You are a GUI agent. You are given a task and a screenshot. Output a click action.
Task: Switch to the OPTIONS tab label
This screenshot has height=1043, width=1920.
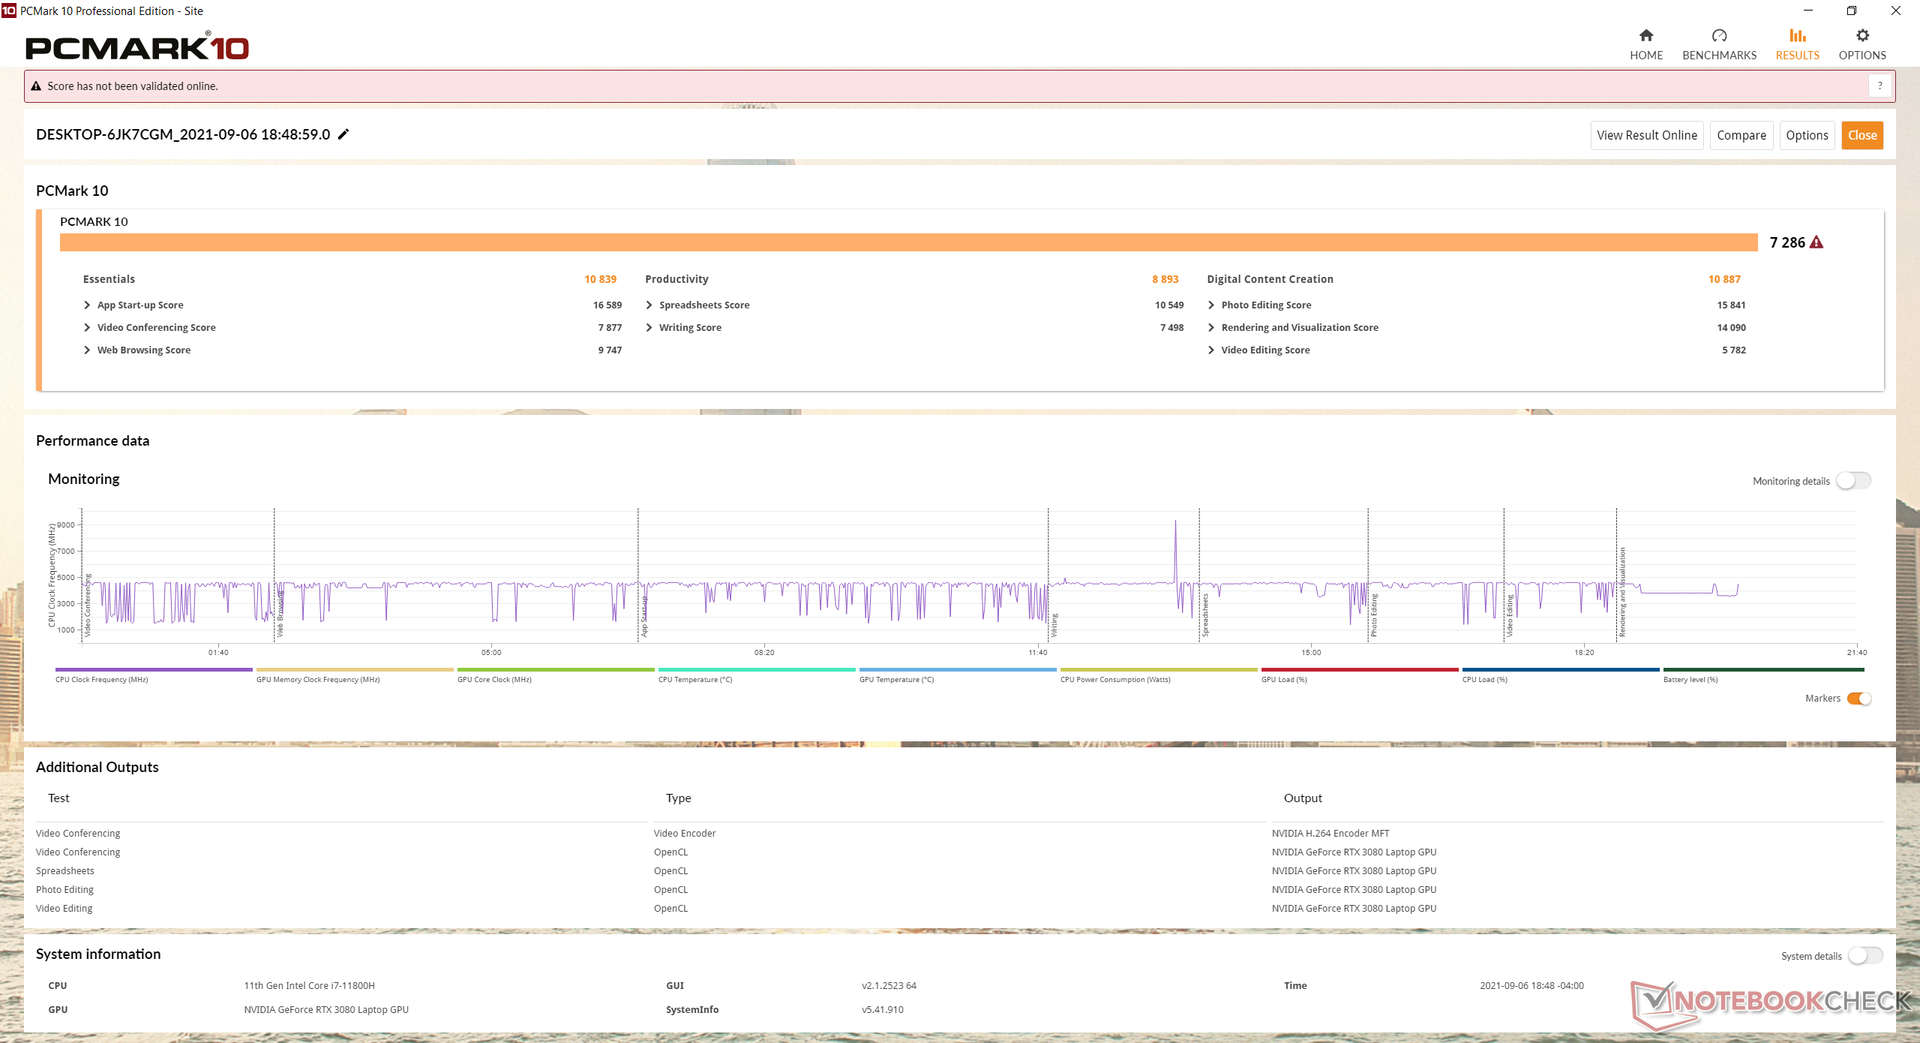[x=1862, y=55]
